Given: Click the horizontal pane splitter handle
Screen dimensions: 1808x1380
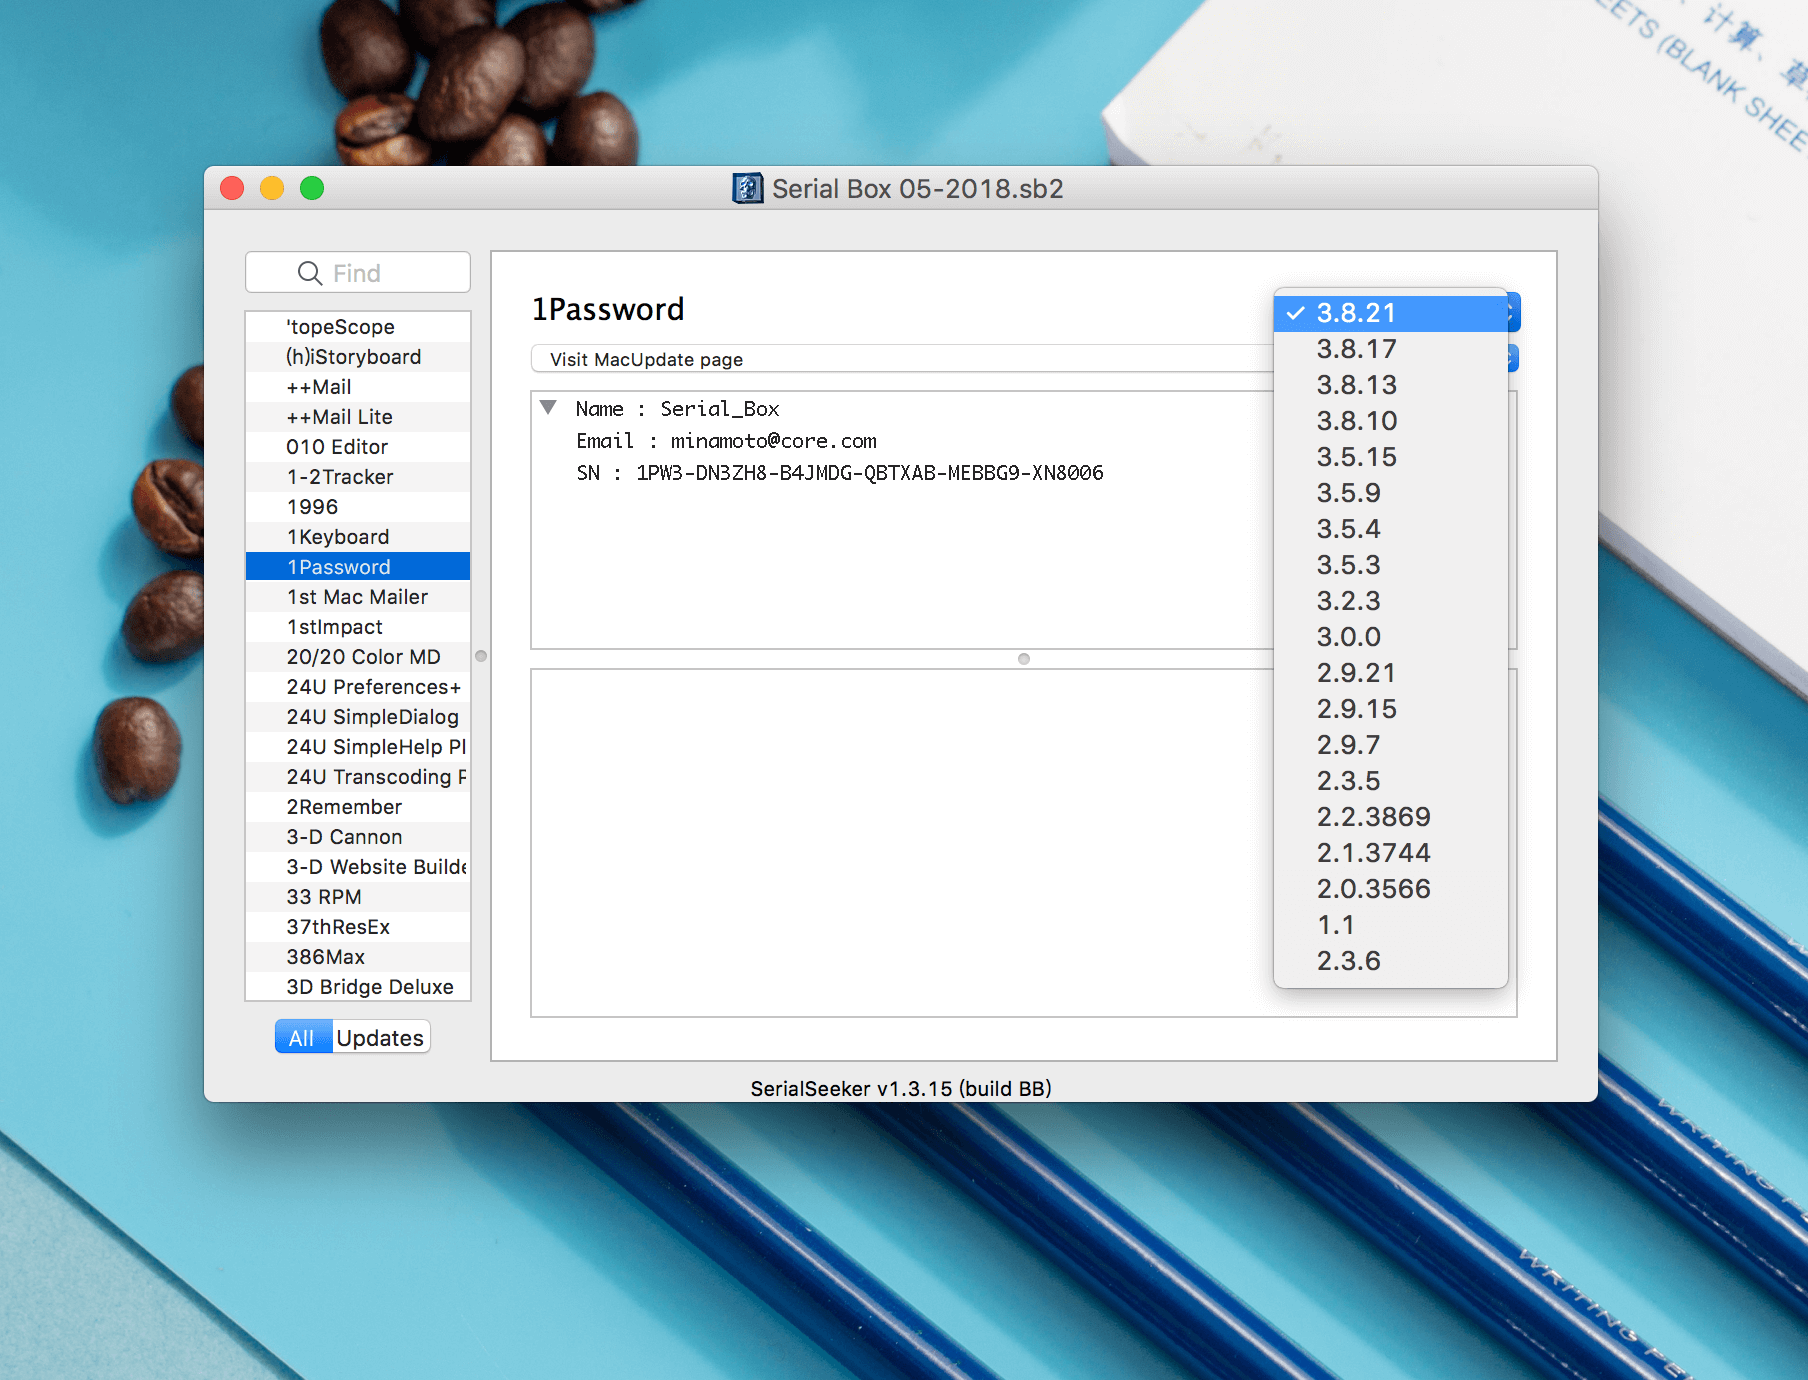Looking at the screenshot, I should coord(1023,659).
